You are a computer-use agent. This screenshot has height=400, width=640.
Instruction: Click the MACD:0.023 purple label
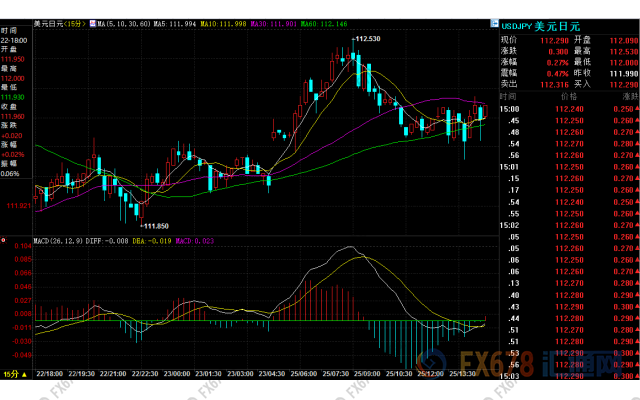click(195, 241)
